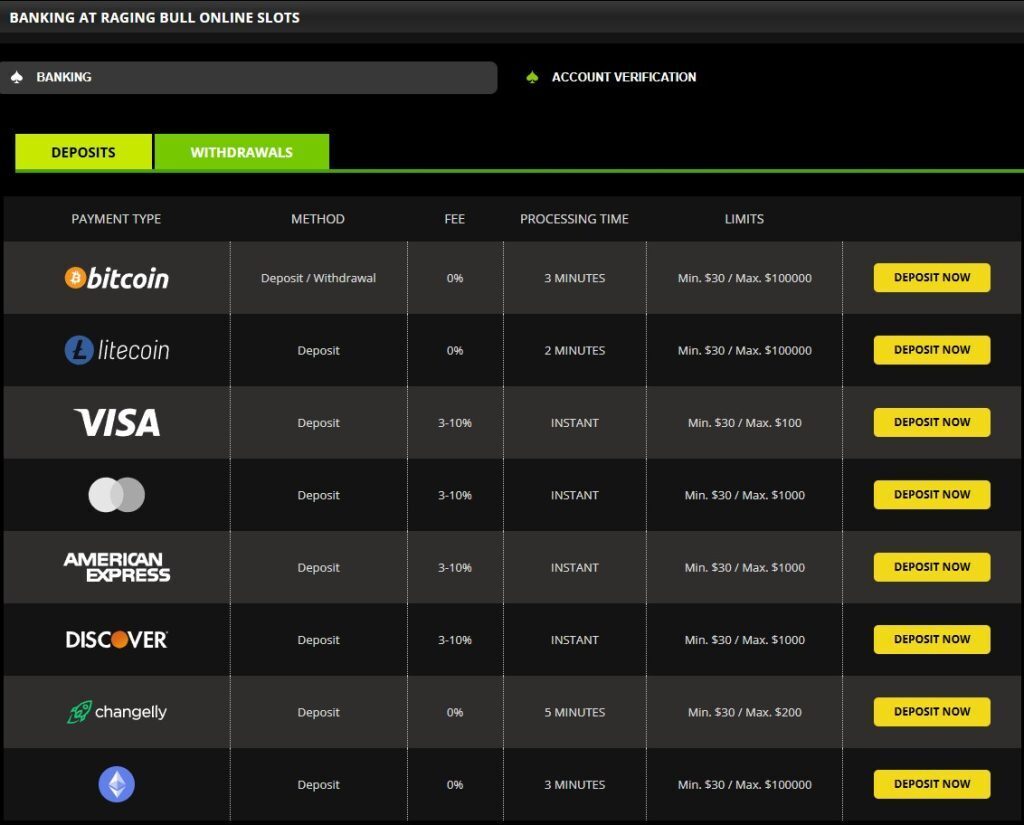Click the white spade icon beside Banking

pyautogui.click(x=17, y=77)
